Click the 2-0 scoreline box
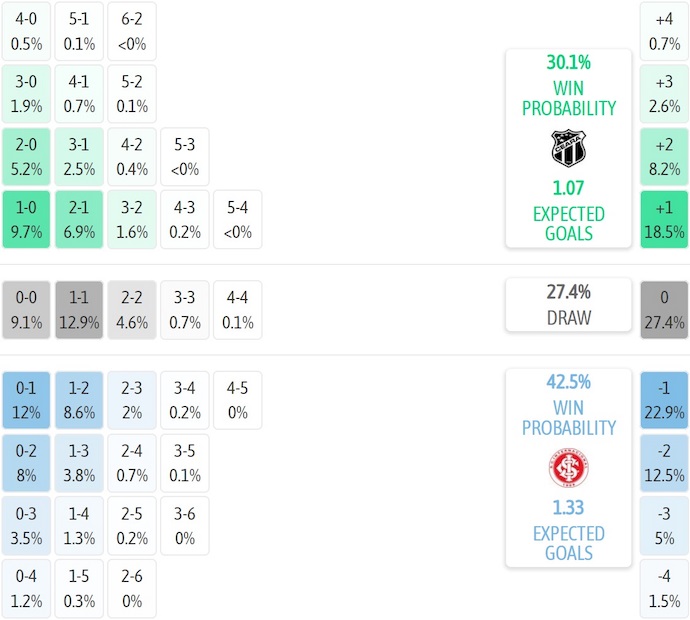 pos(26,158)
